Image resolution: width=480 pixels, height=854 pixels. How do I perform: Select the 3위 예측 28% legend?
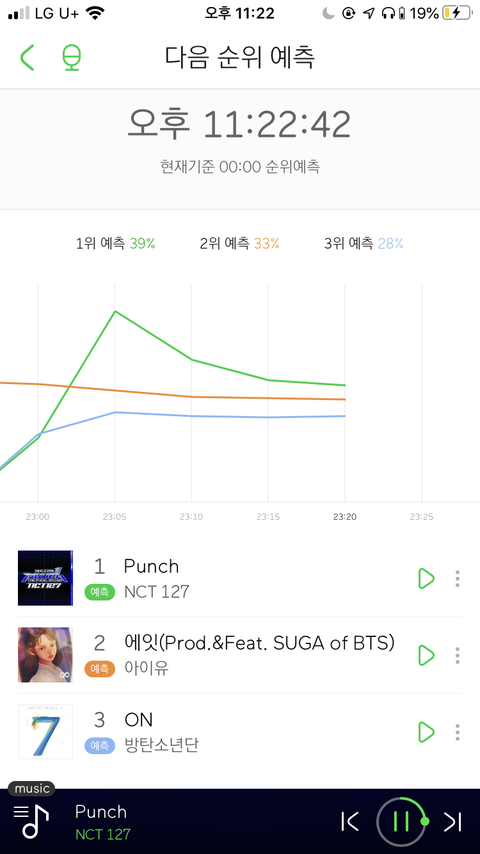[x=363, y=243]
